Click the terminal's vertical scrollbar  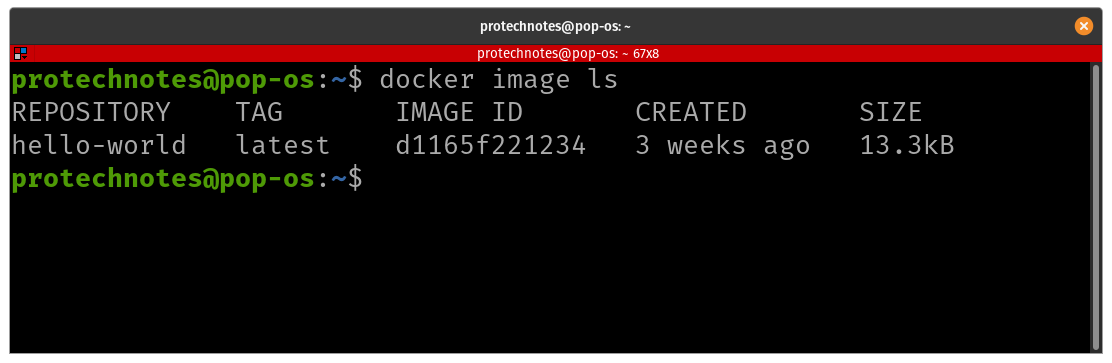tap(1096, 206)
